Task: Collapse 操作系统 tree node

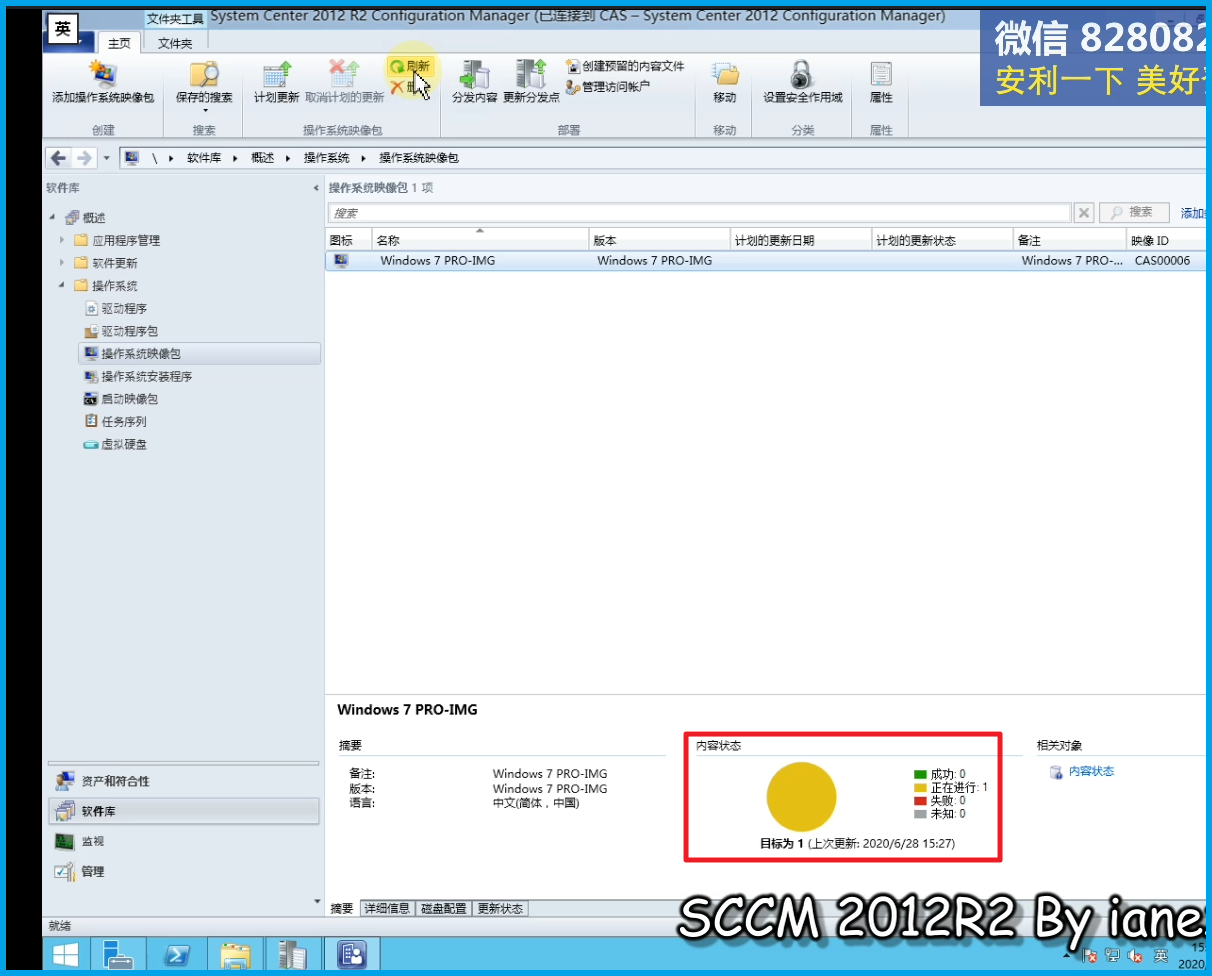Action: tap(62, 286)
